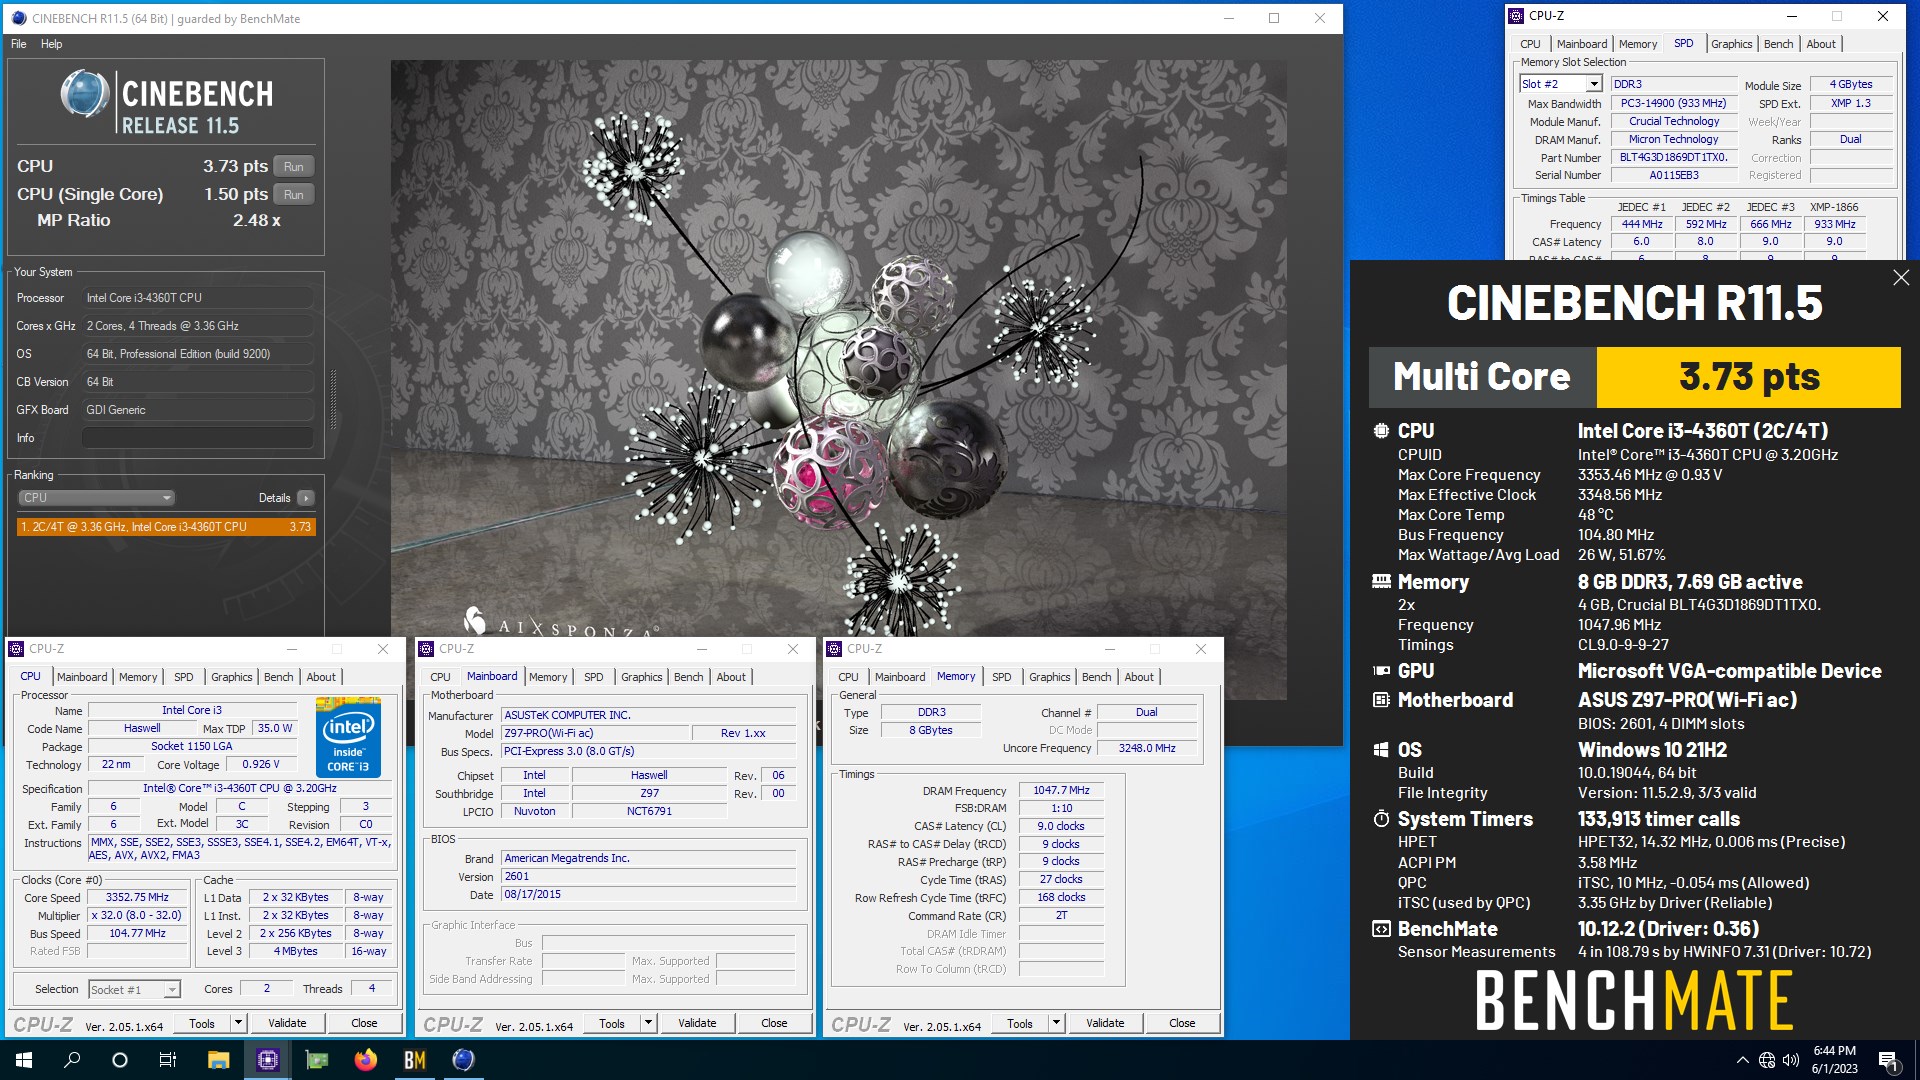Click the Ranking panel resize grip
The width and height of the screenshot is (1920, 1080).
pyautogui.click(x=333, y=399)
